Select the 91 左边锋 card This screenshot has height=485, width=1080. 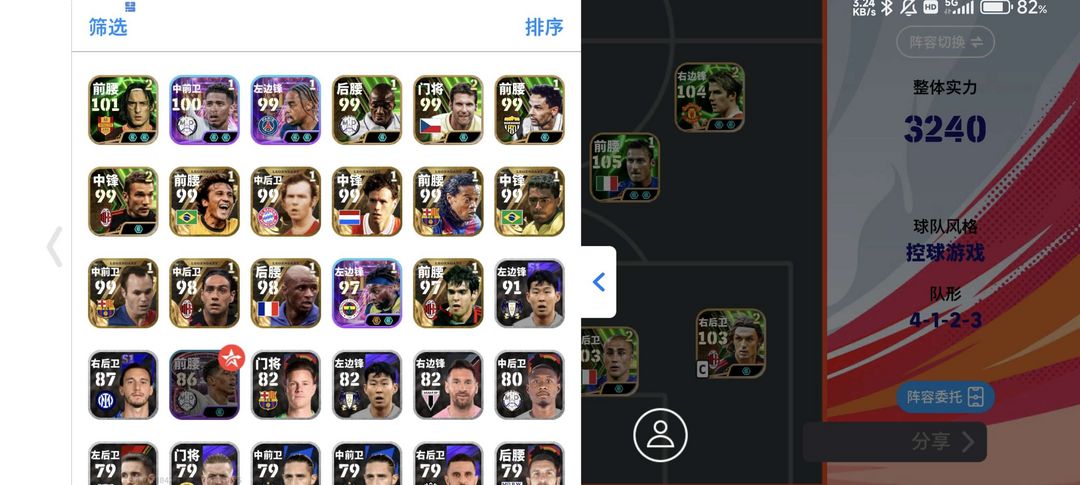click(530, 293)
